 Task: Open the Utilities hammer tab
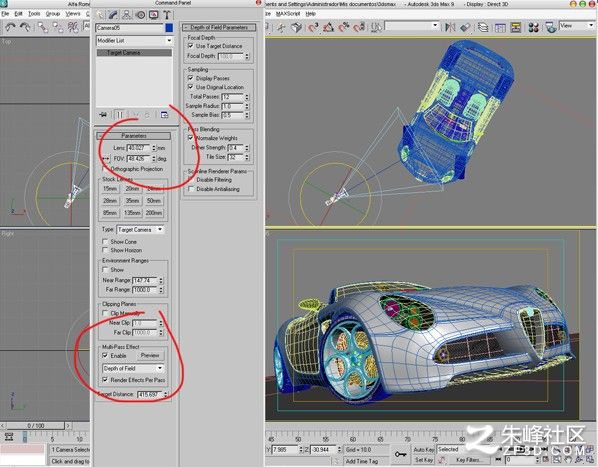(x=167, y=15)
